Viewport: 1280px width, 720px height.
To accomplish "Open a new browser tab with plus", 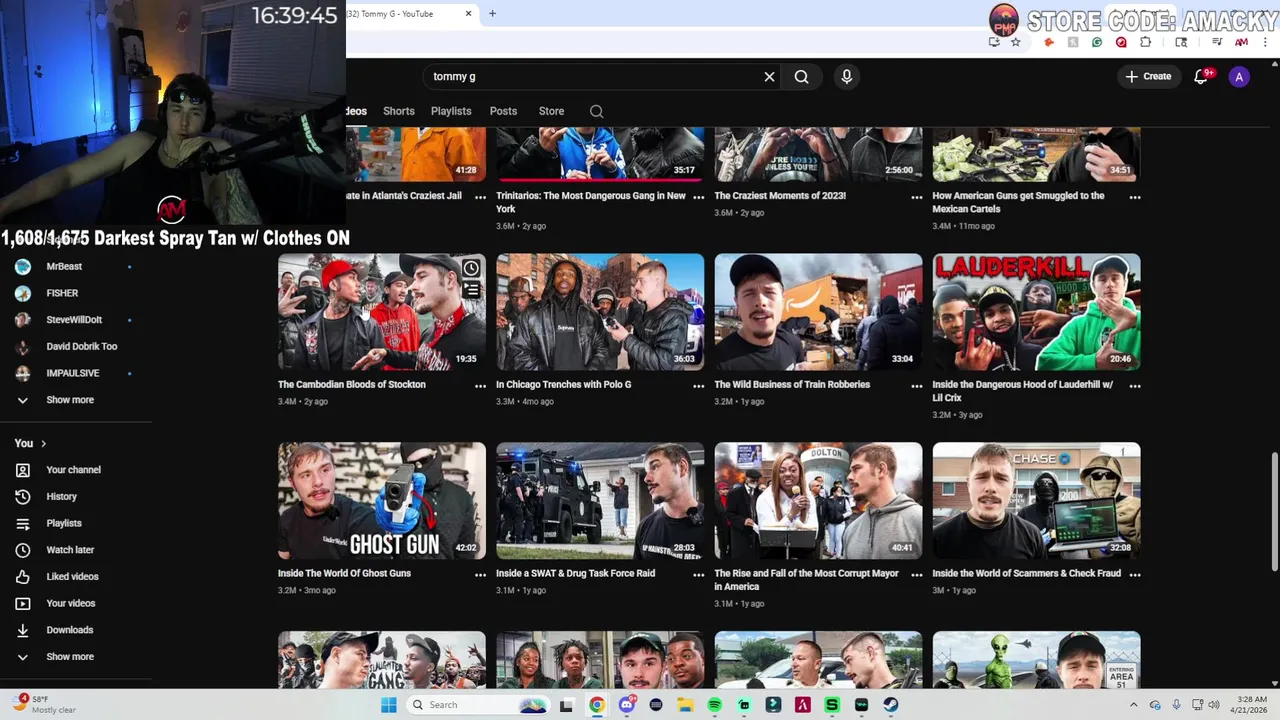I will click(x=492, y=14).
